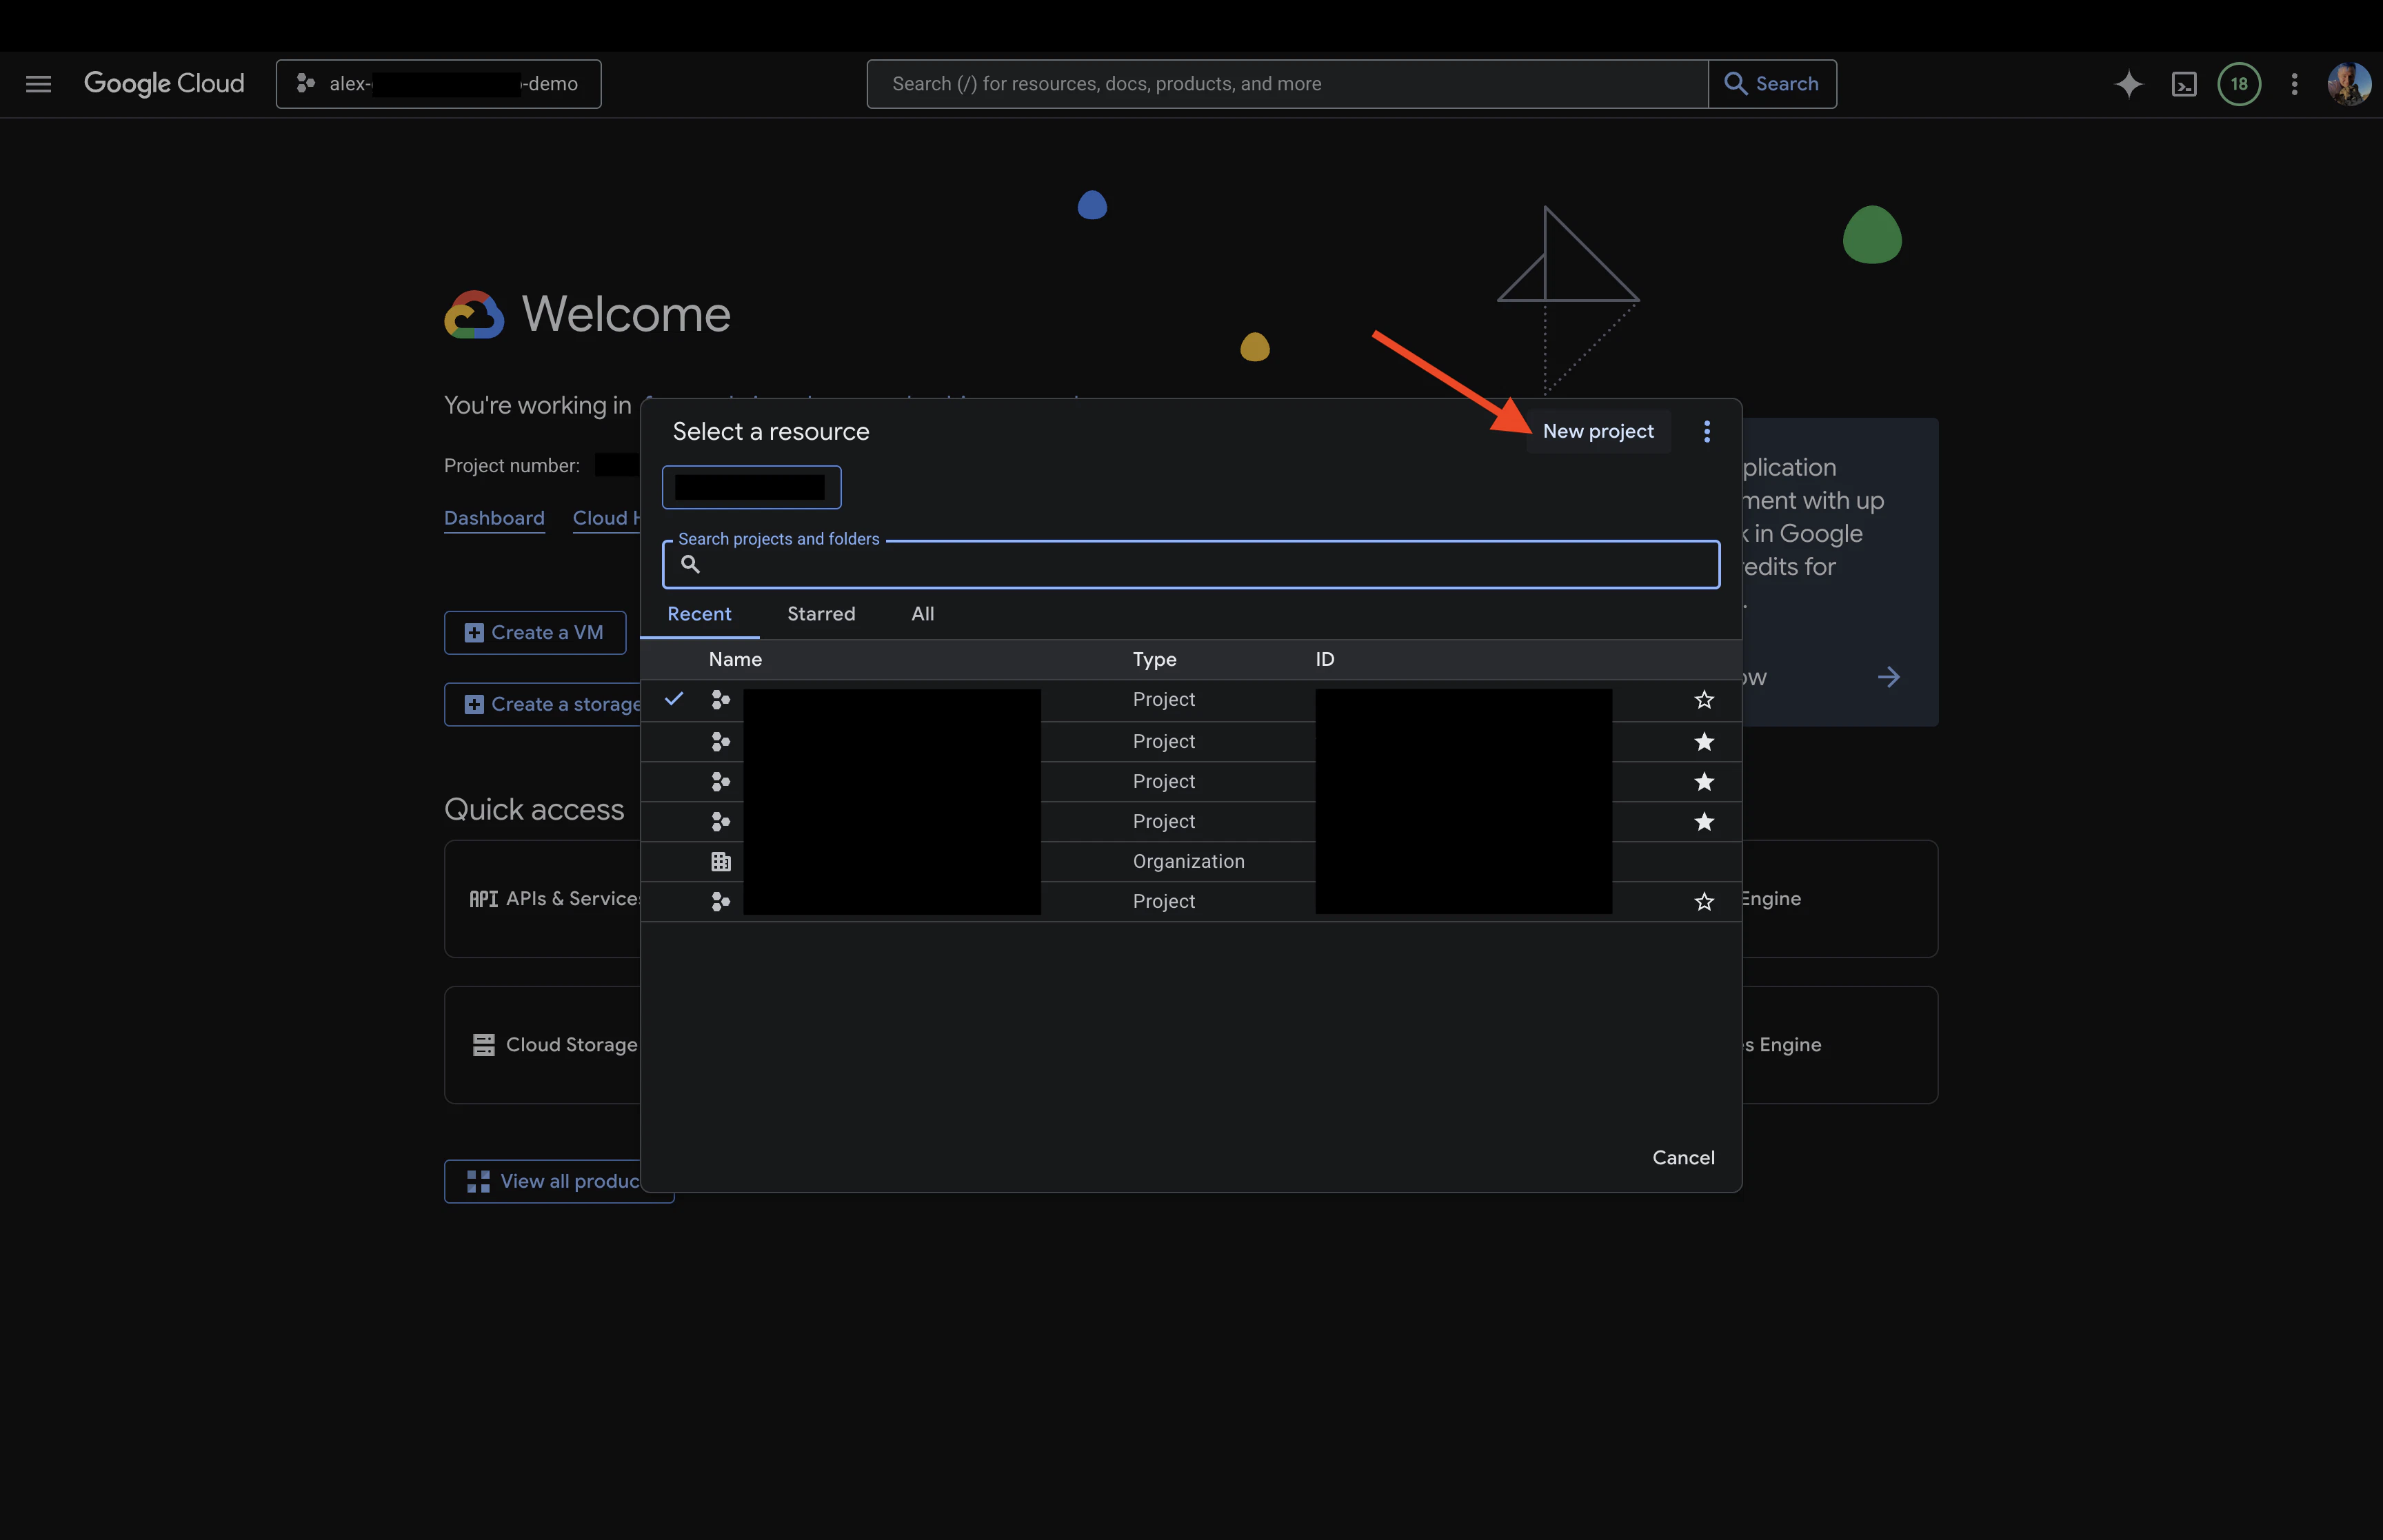Switch to the Starred tab

click(821, 614)
